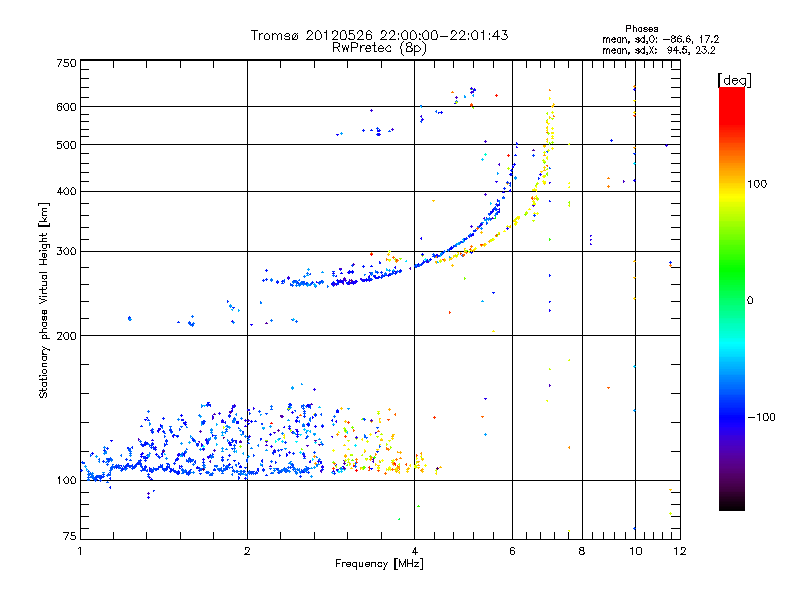The image size is (800, 600).
Task: Click the '500' height axis tick label
Action: point(66,145)
